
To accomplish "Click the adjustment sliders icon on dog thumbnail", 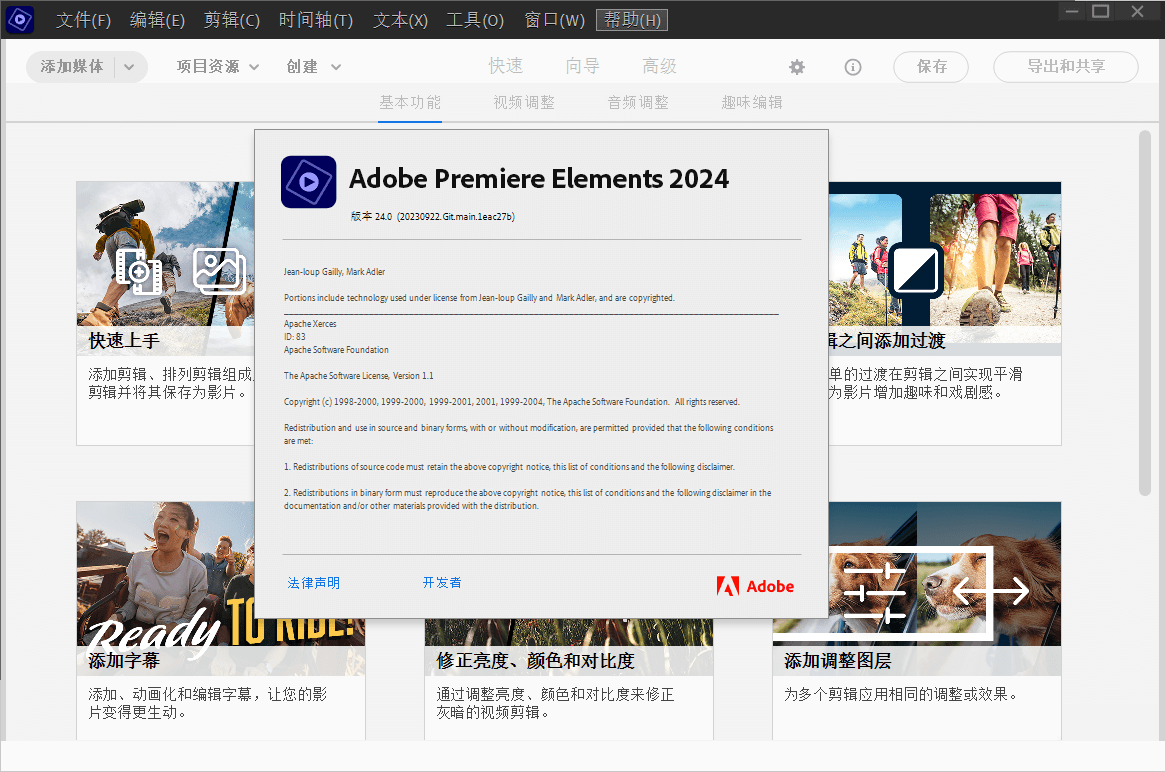I will click(x=874, y=592).
